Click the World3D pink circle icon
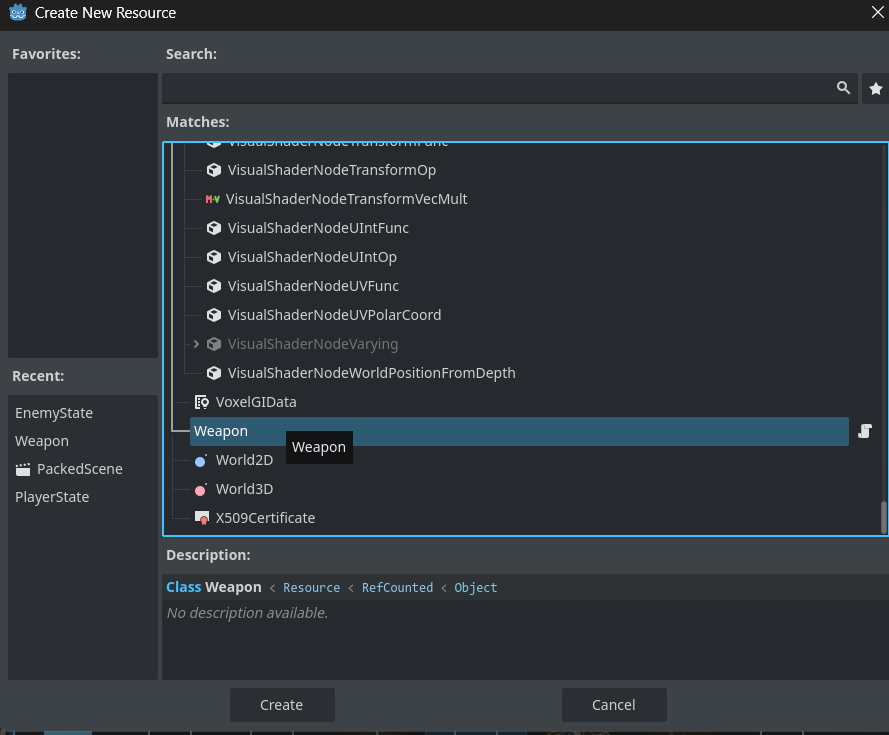The image size is (889, 735). click(x=200, y=490)
